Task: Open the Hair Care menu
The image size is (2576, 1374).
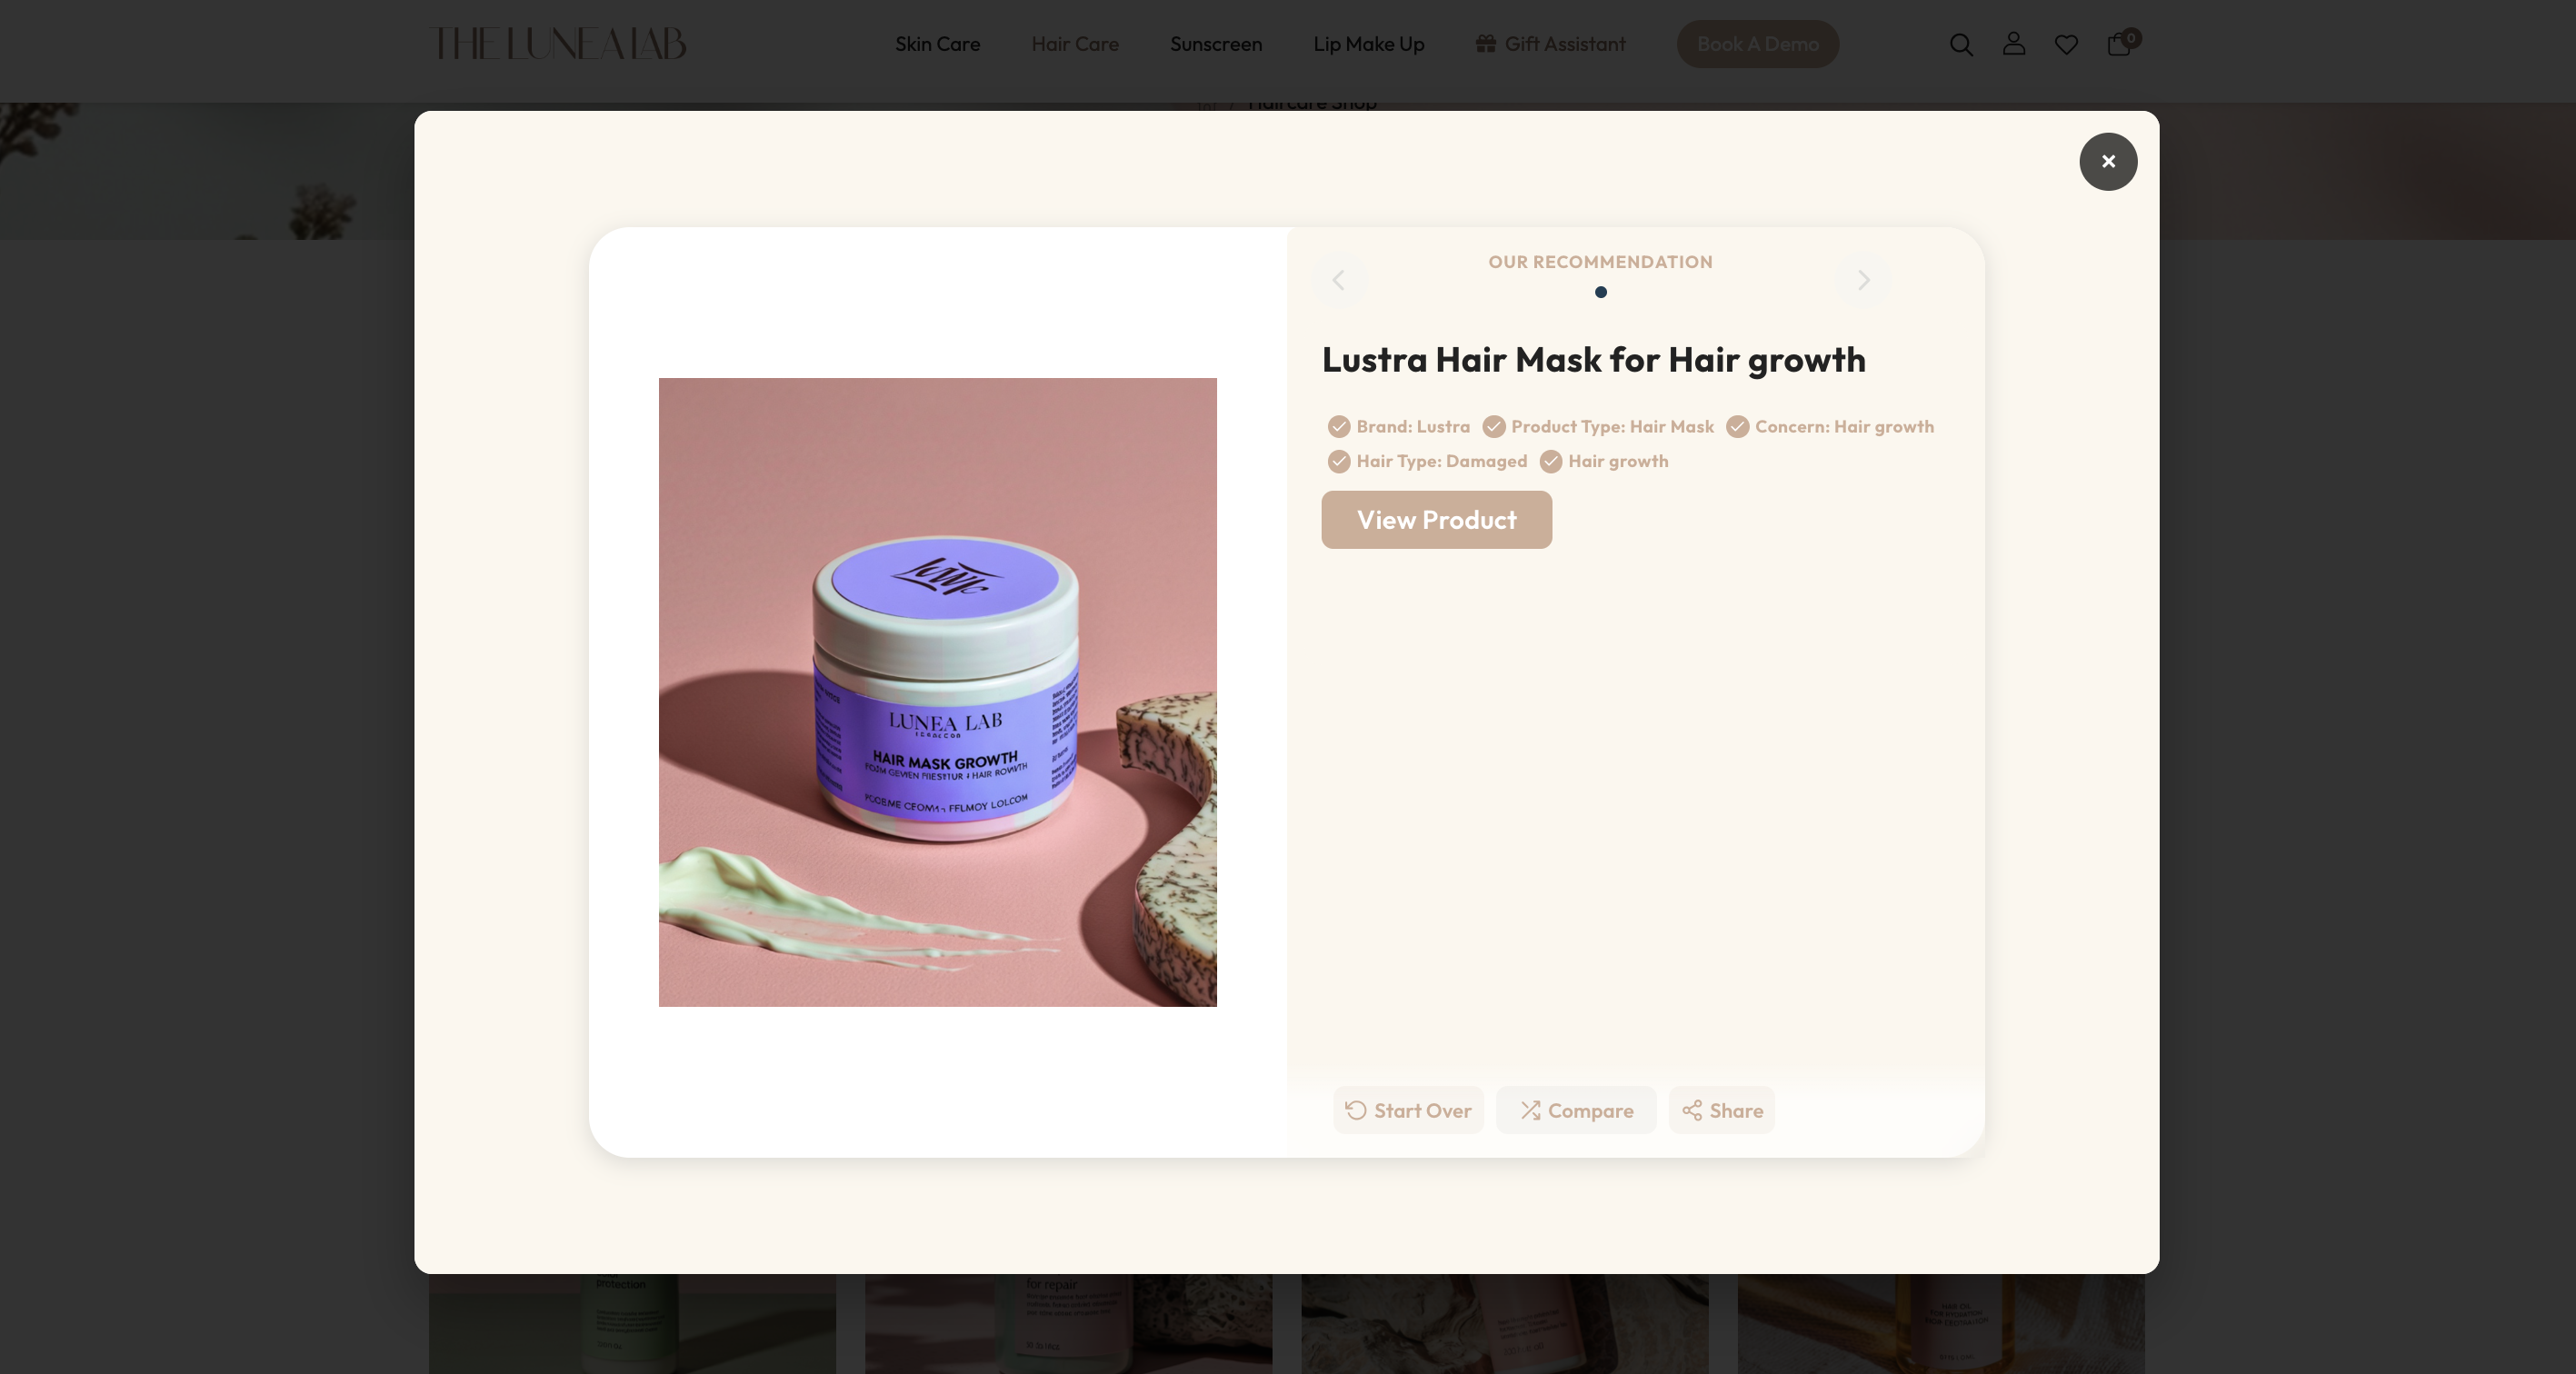Action: pyautogui.click(x=1075, y=44)
